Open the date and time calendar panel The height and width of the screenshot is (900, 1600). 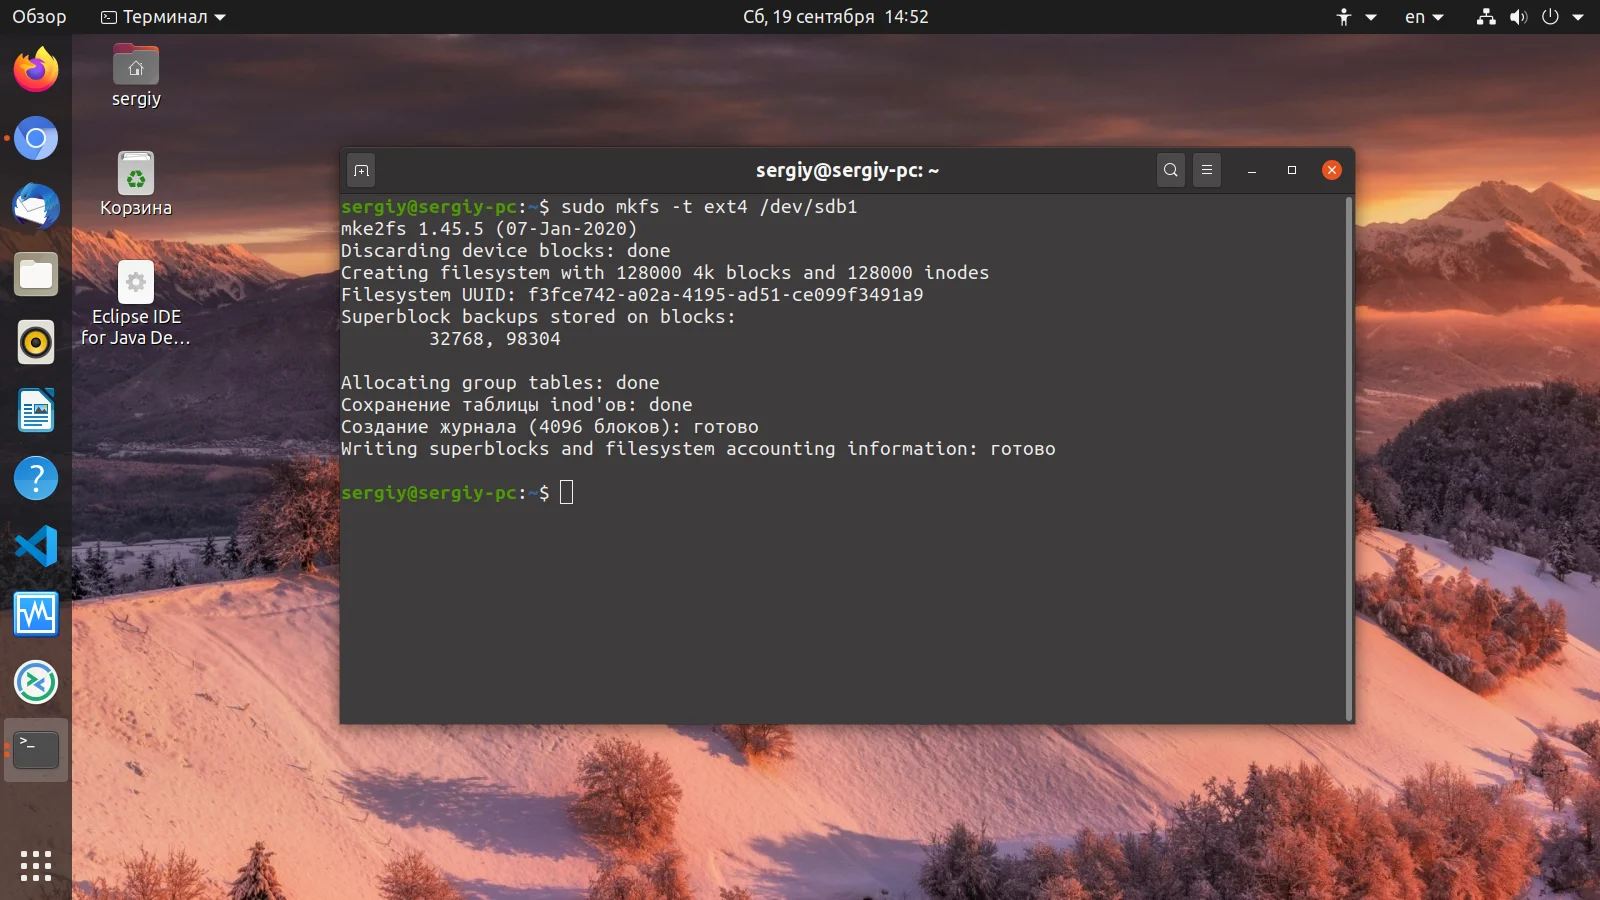pyautogui.click(x=836, y=17)
